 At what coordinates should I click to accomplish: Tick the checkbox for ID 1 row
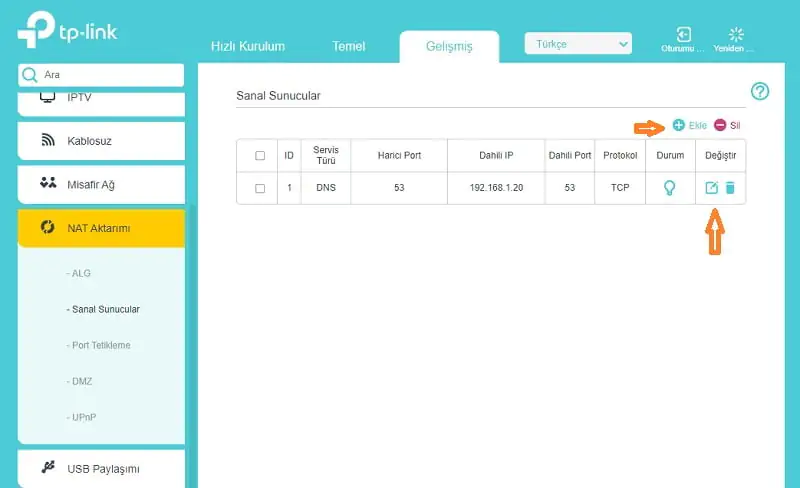(260, 188)
